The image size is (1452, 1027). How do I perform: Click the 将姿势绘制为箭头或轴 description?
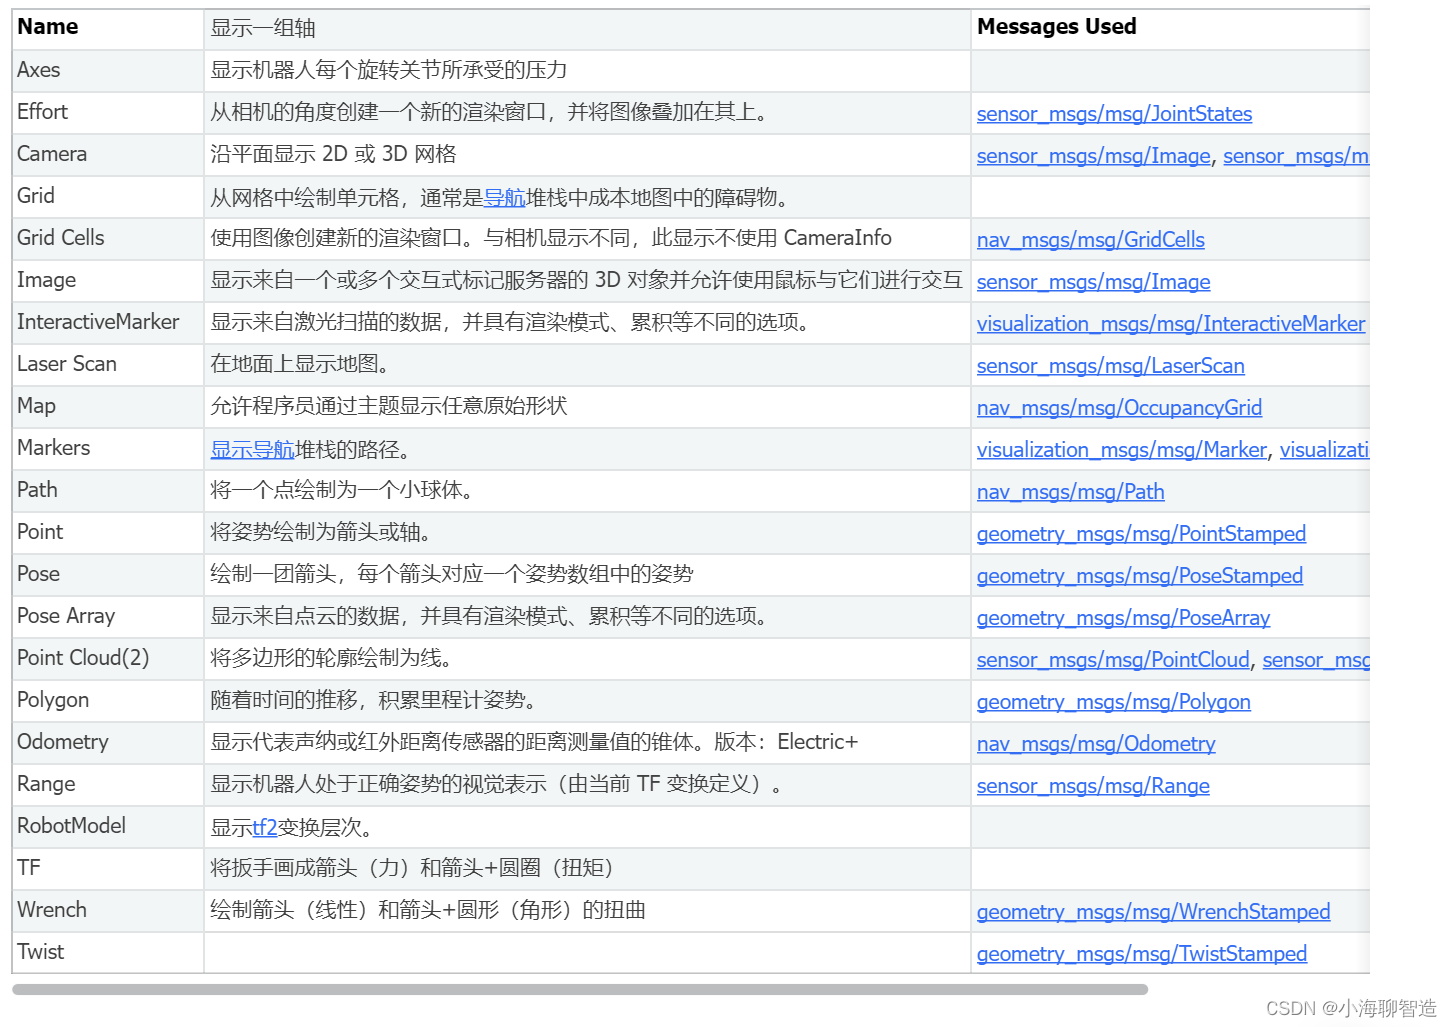pyautogui.click(x=321, y=533)
